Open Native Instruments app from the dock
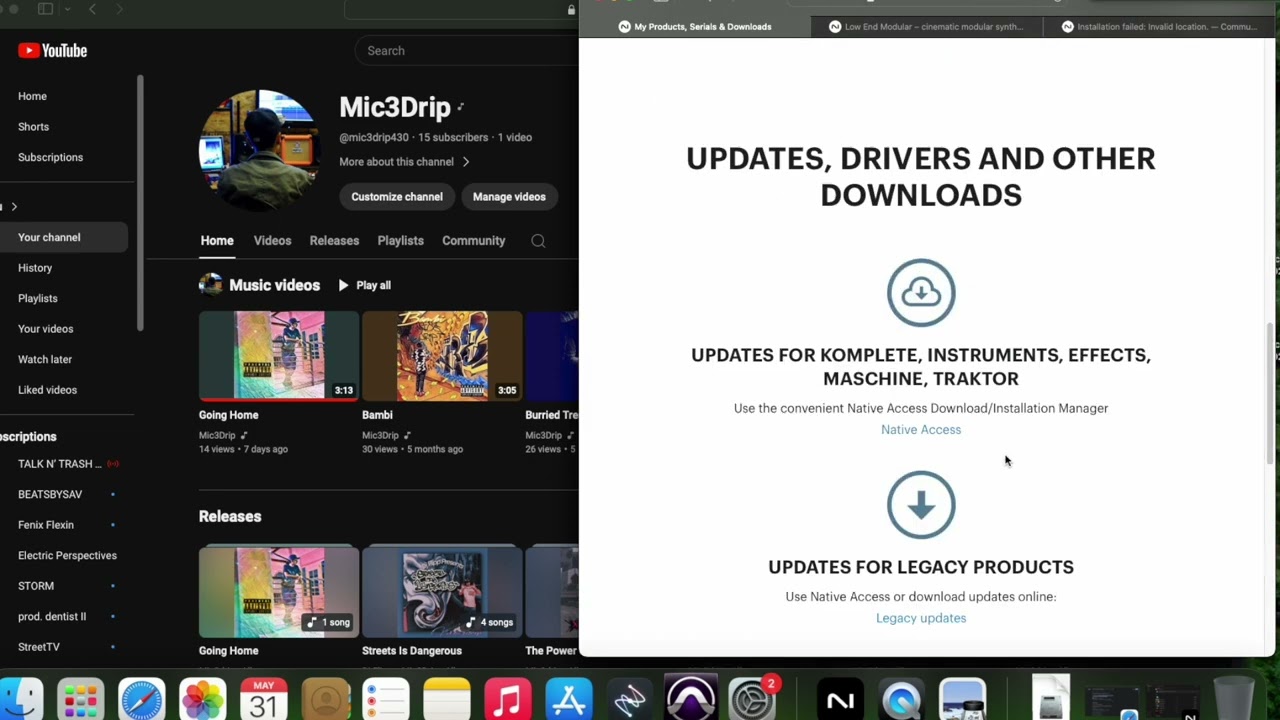This screenshot has height=720, width=1280. click(840, 699)
